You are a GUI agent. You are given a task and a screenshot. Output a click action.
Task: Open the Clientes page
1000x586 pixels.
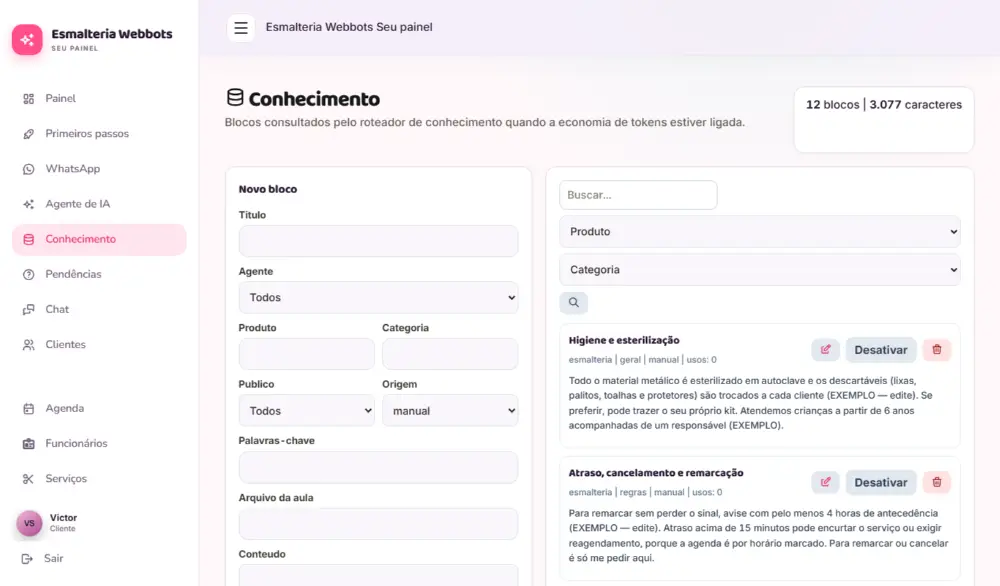[x=99, y=344]
